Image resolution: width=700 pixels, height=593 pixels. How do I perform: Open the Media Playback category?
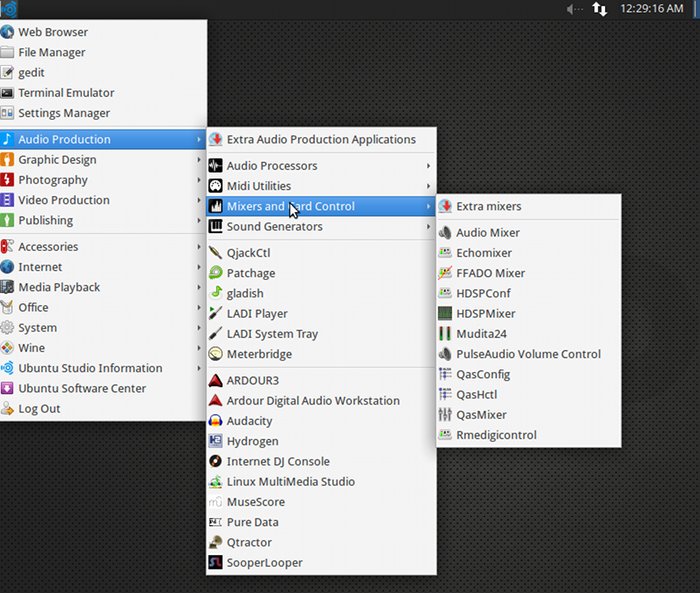[x=103, y=287]
